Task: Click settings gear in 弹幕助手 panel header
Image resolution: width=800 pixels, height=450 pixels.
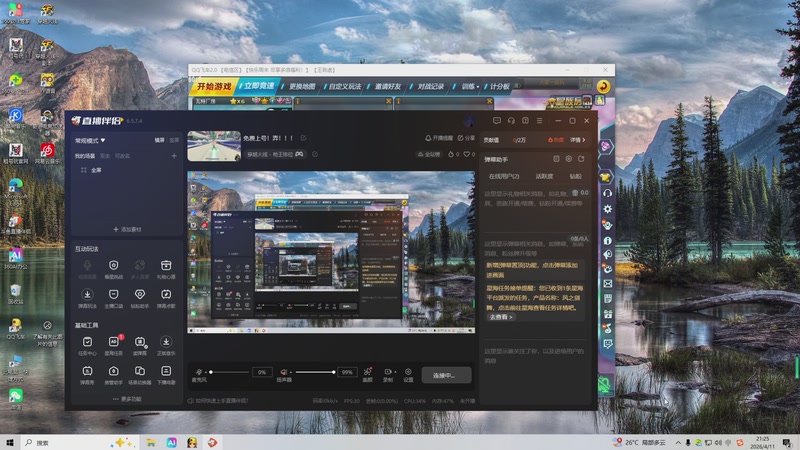Action: [569, 159]
